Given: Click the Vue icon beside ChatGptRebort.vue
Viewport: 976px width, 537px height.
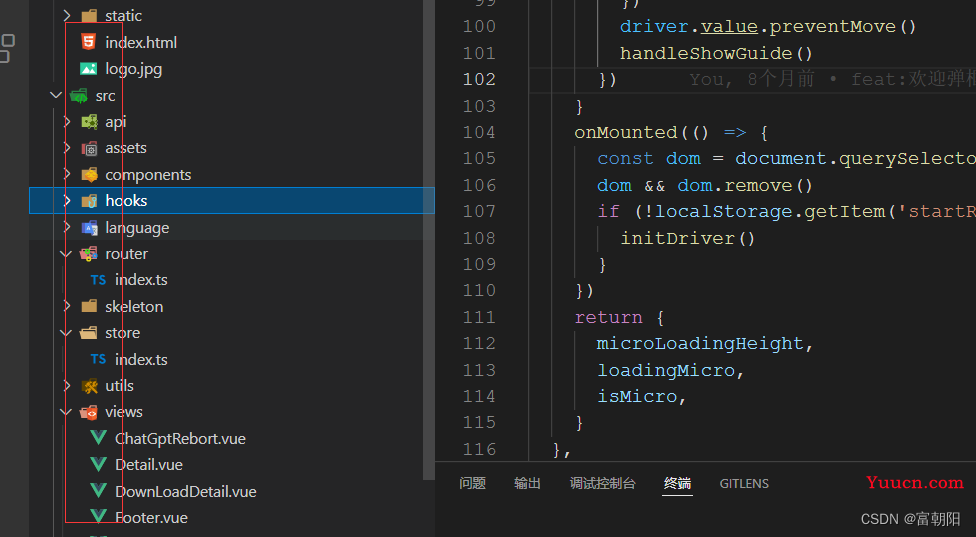Looking at the screenshot, I should (98, 437).
